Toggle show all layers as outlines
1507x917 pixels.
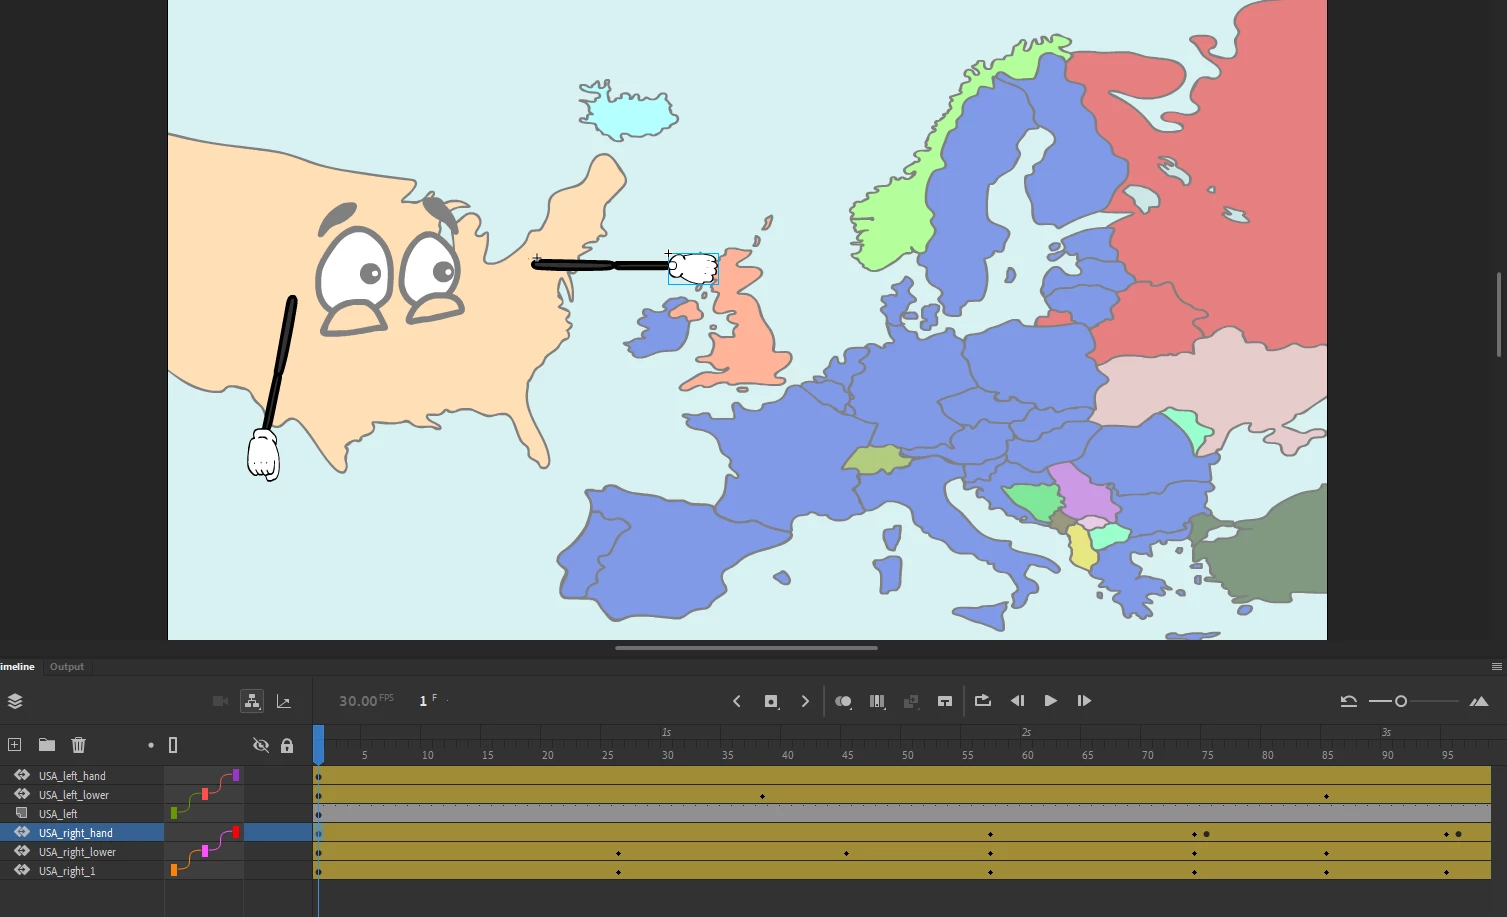pyautogui.click(x=173, y=745)
